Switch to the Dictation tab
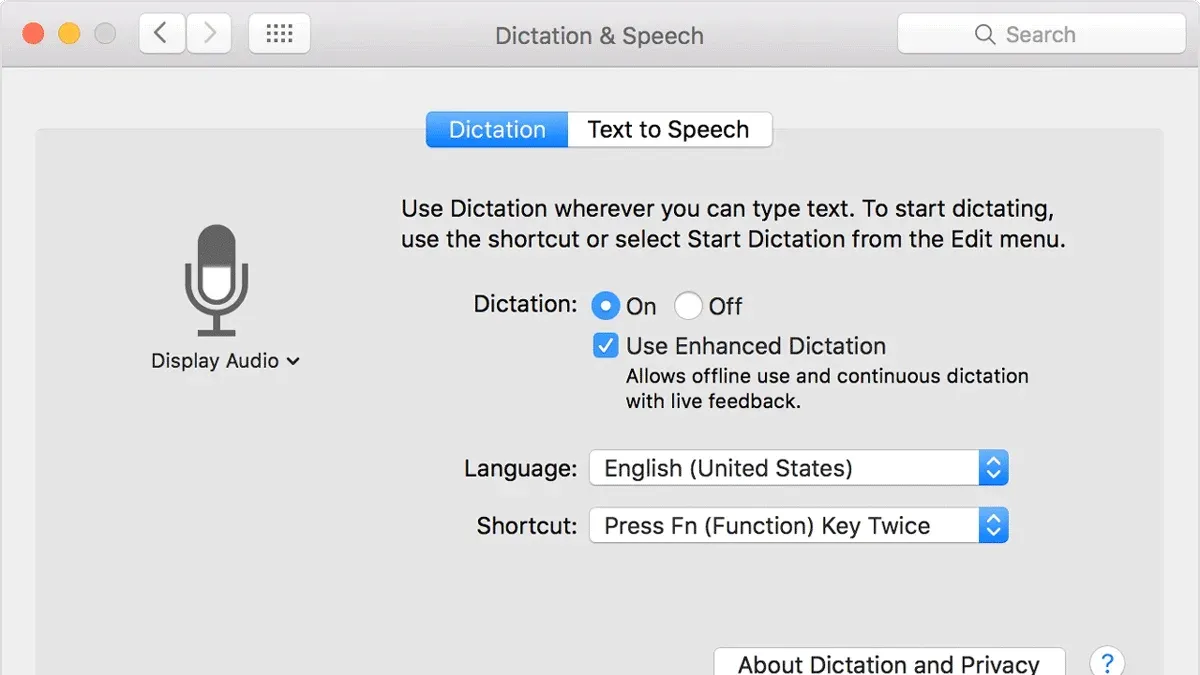Image resolution: width=1200 pixels, height=675 pixels. 497,130
